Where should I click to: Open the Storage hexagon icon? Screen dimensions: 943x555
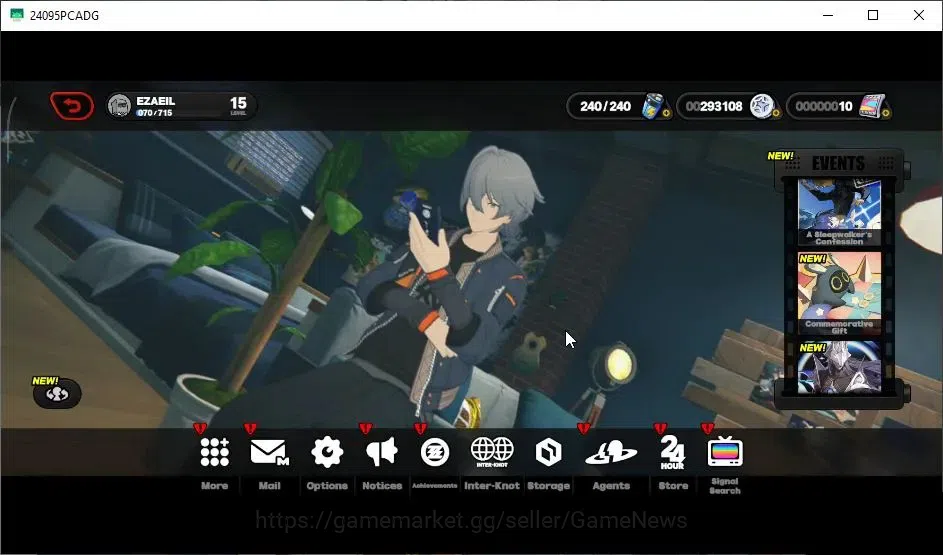(x=548, y=452)
